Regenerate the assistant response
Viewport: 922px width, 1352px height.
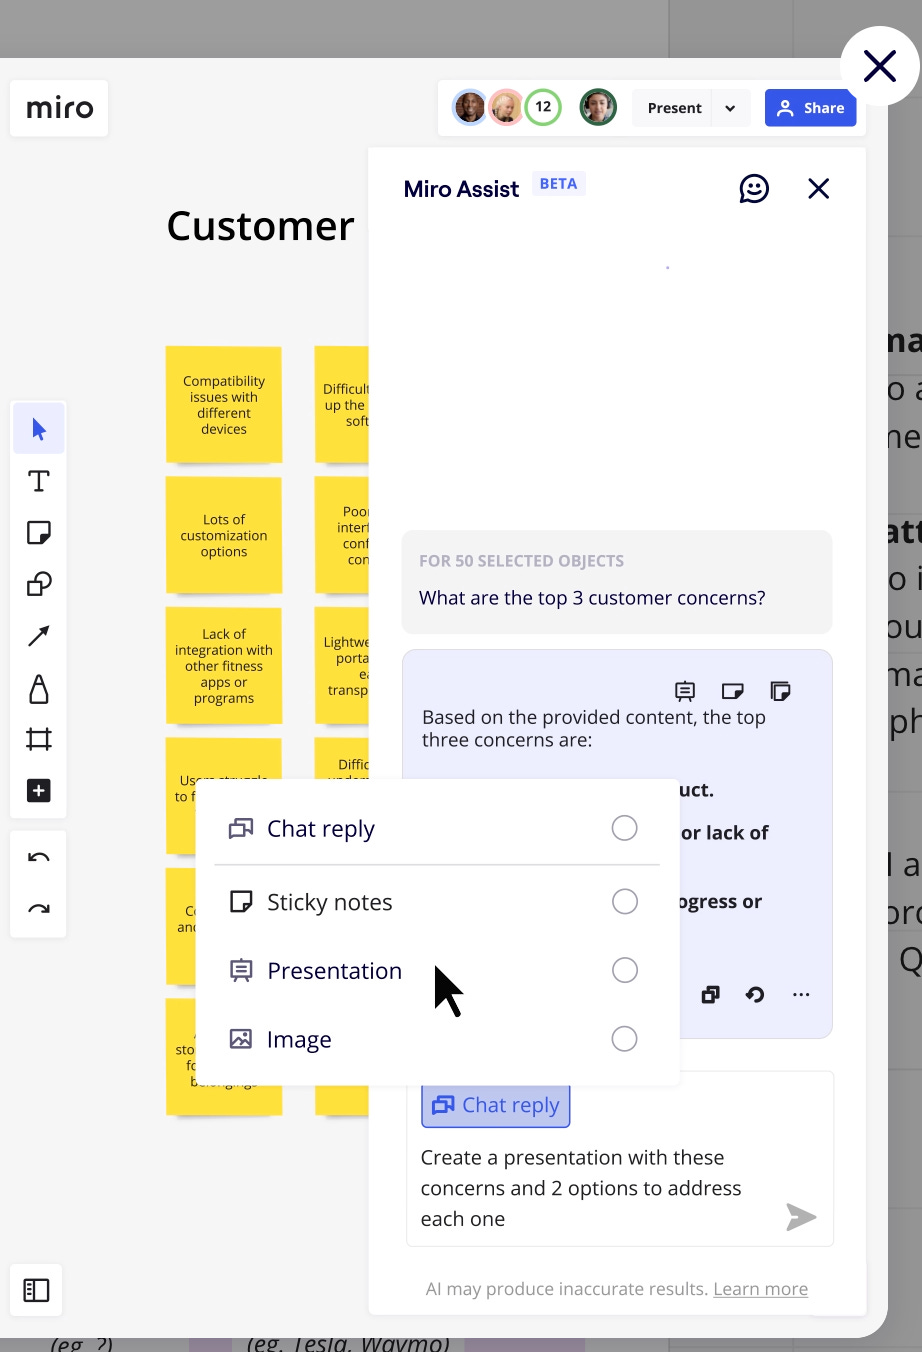755,994
